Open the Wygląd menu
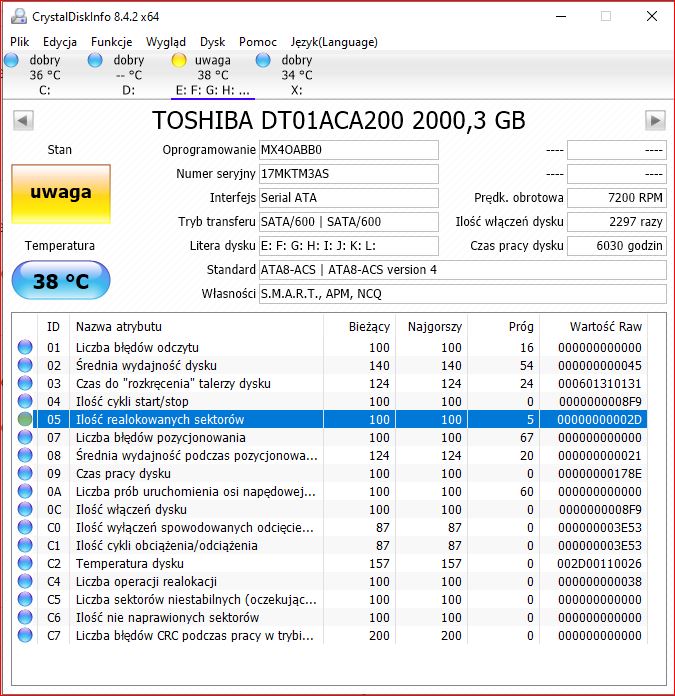This screenshot has width=675, height=696. (x=166, y=42)
